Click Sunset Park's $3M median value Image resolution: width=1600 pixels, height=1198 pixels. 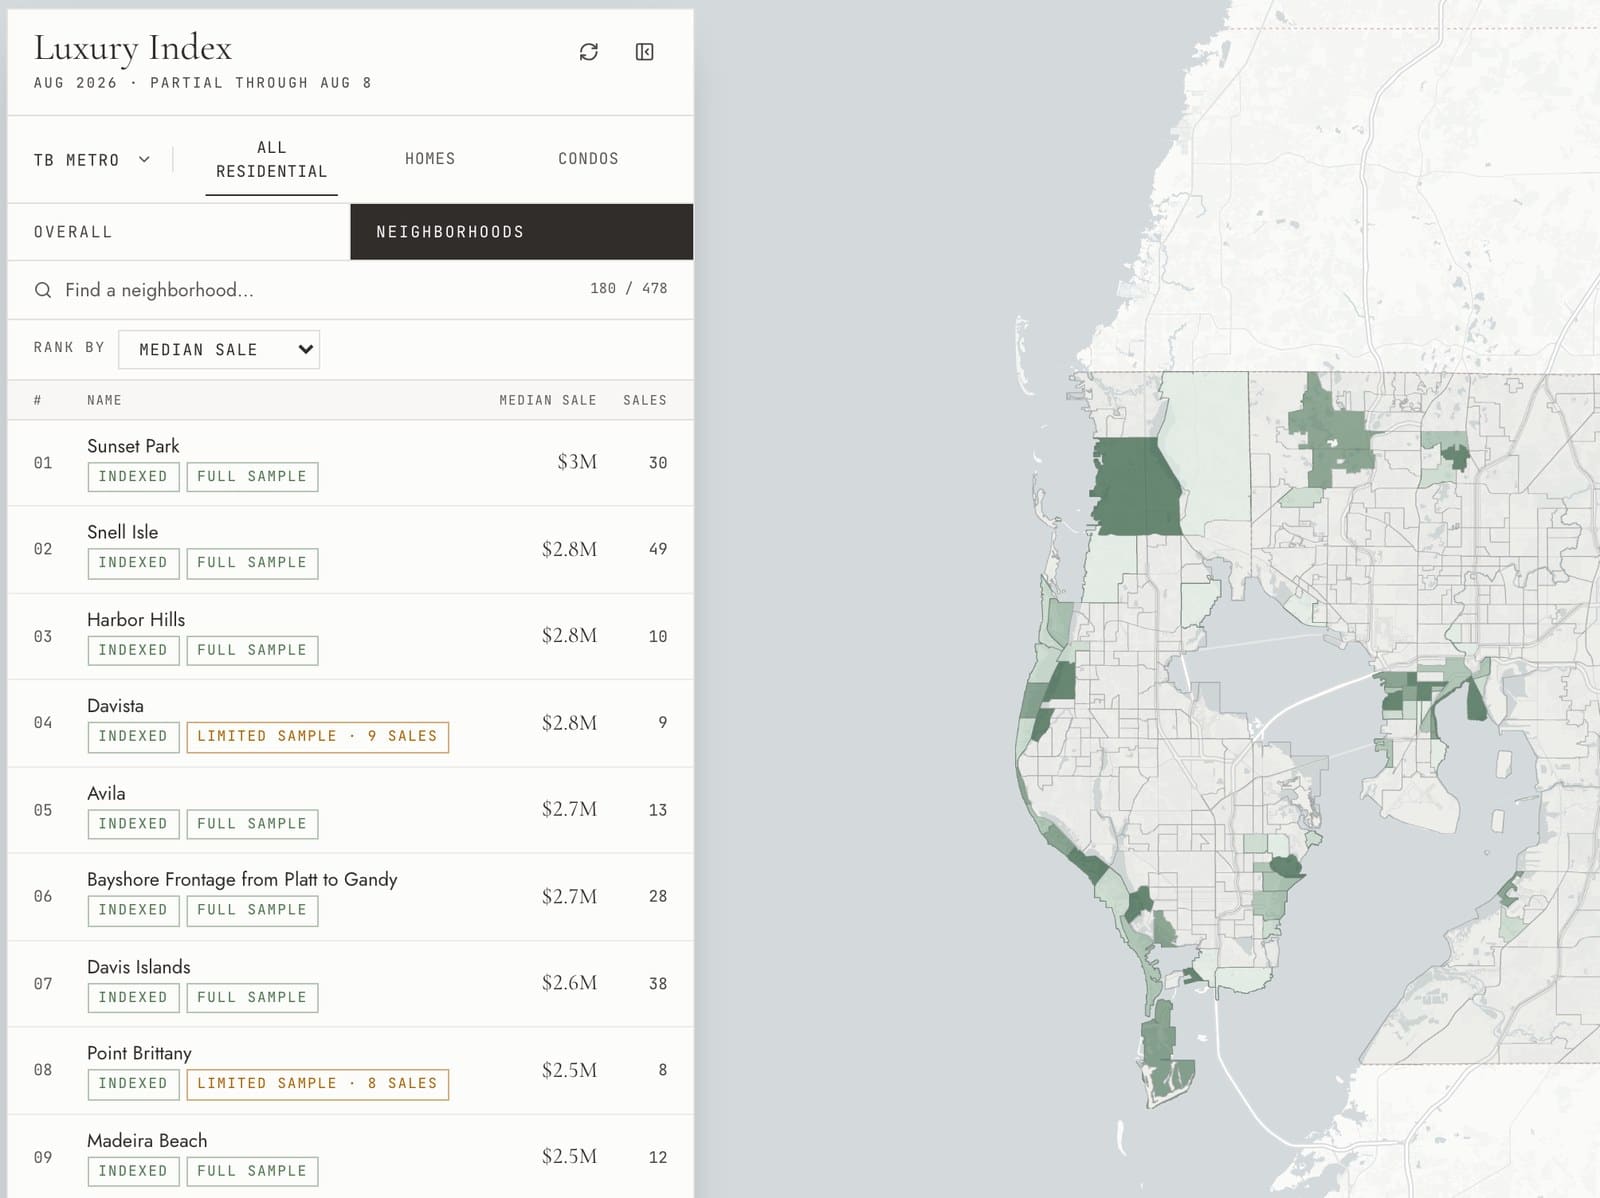pyautogui.click(x=577, y=462)
